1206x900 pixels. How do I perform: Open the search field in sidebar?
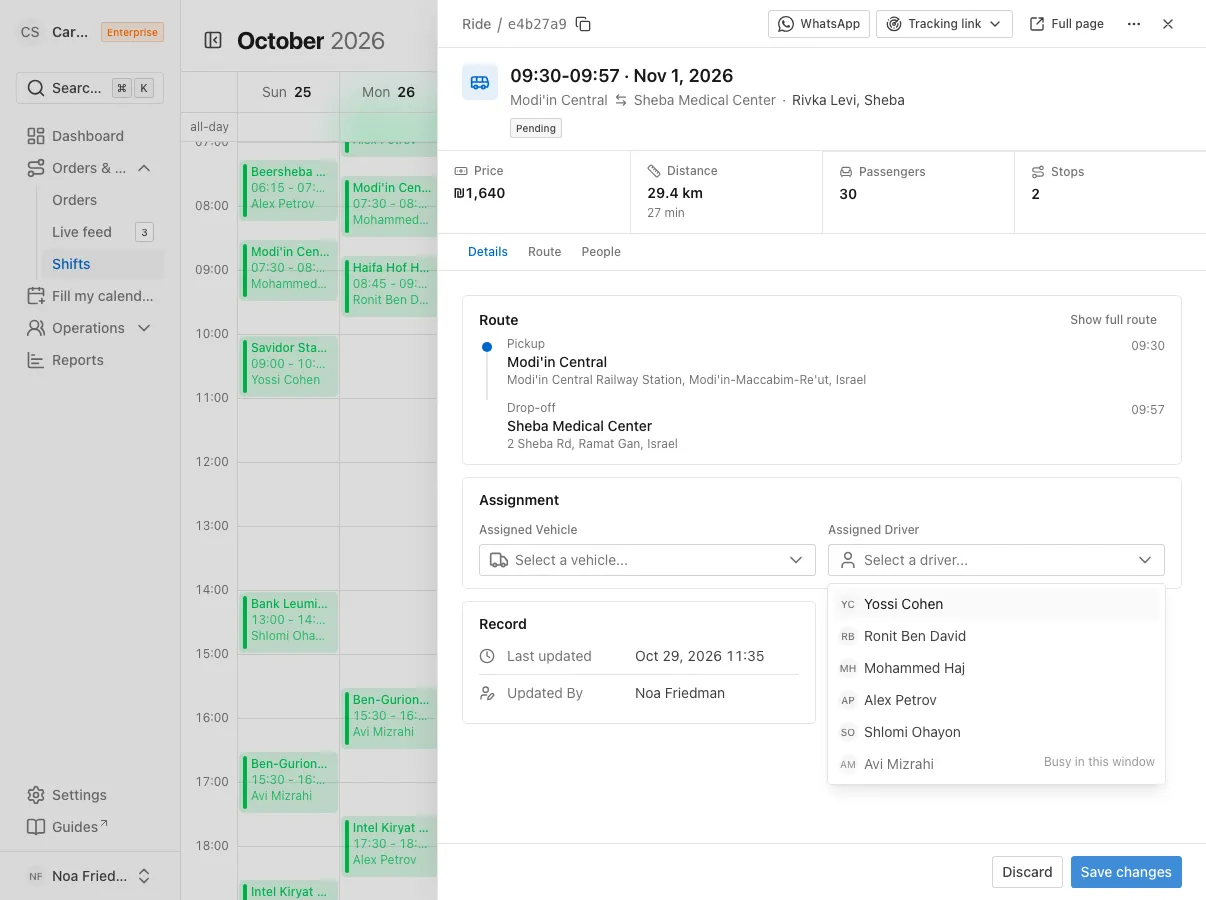(x=90, y=88)
